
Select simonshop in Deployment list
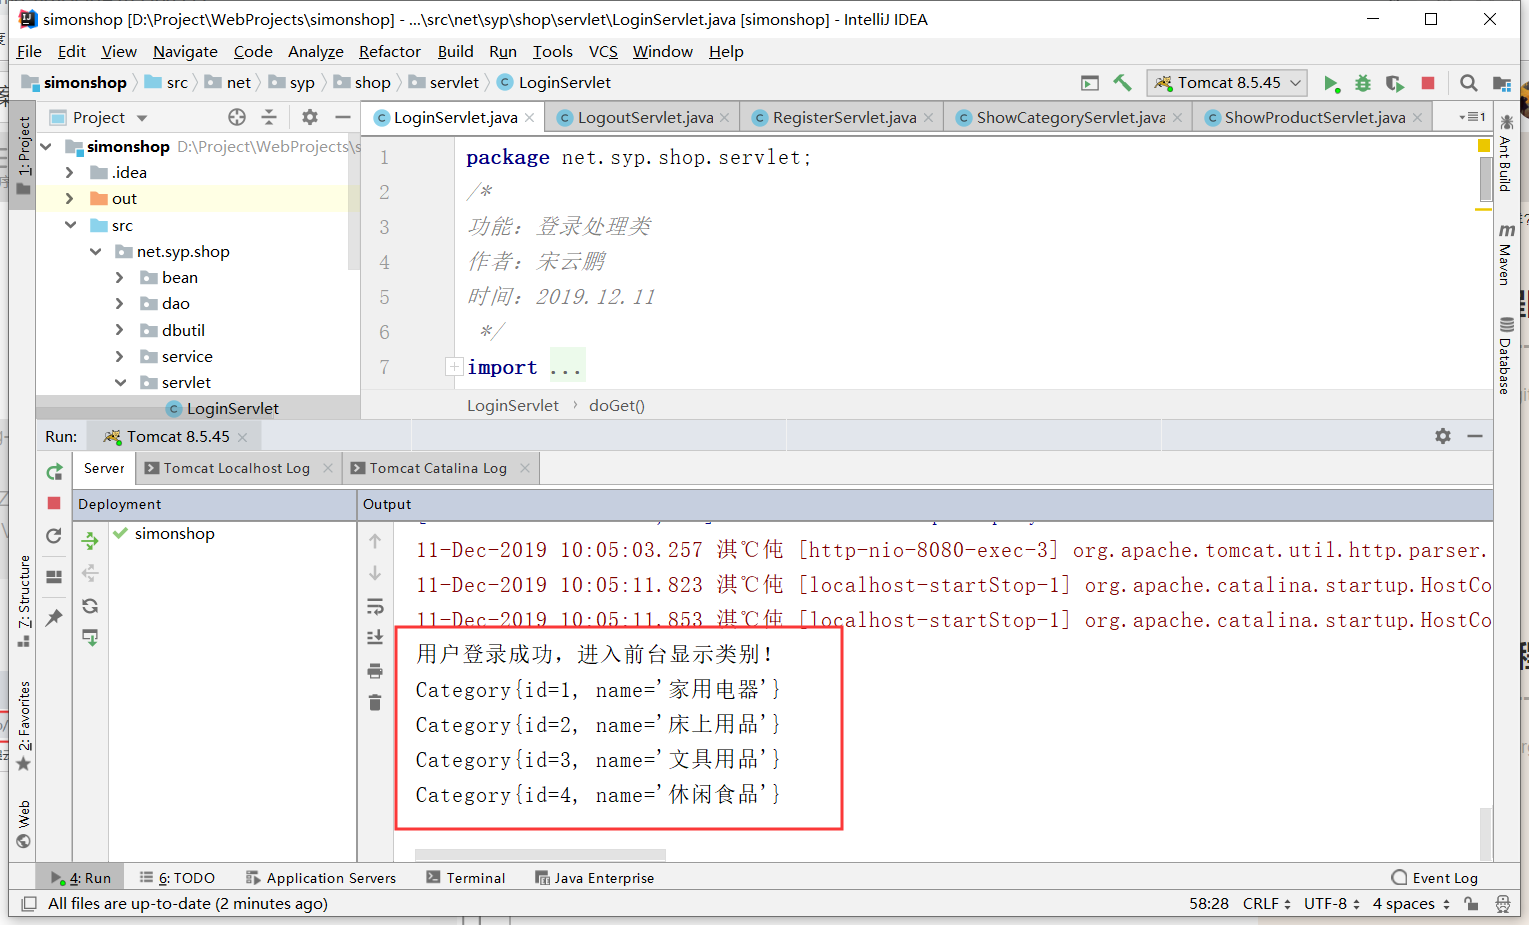point(174,533)
